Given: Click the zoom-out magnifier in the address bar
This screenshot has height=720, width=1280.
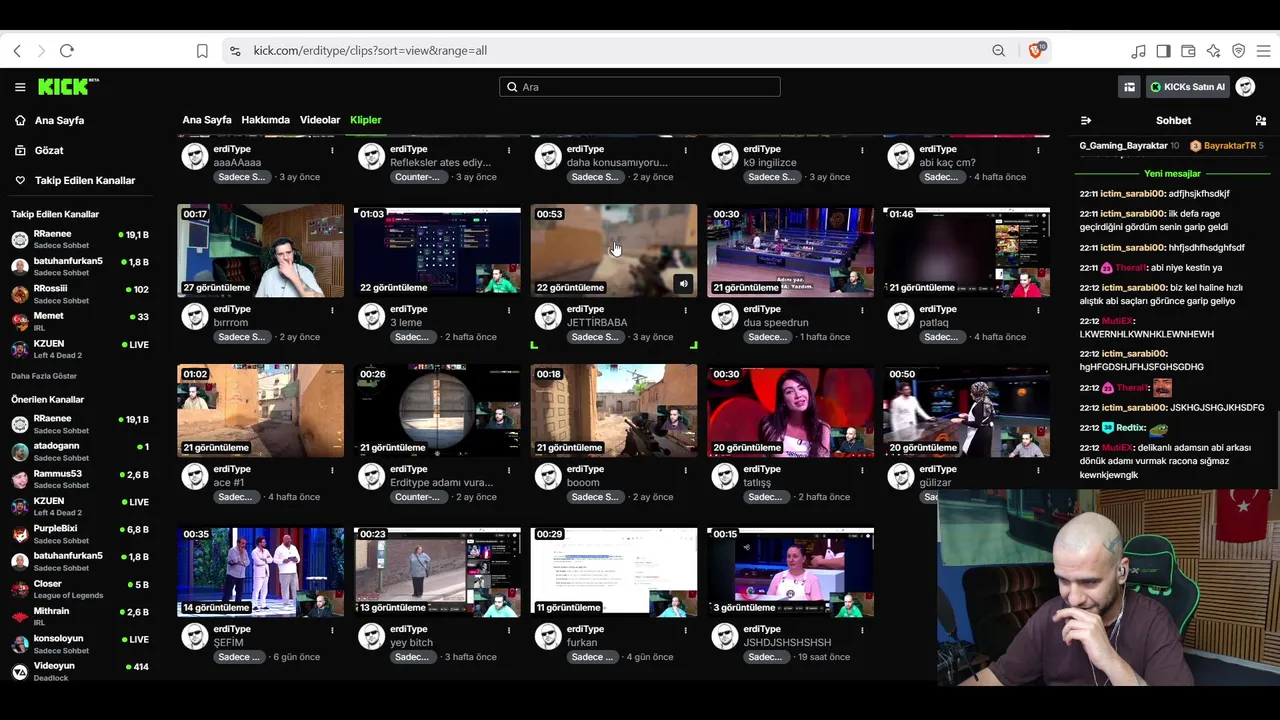Looking at the screenshot, I should [x=998, y=51].
